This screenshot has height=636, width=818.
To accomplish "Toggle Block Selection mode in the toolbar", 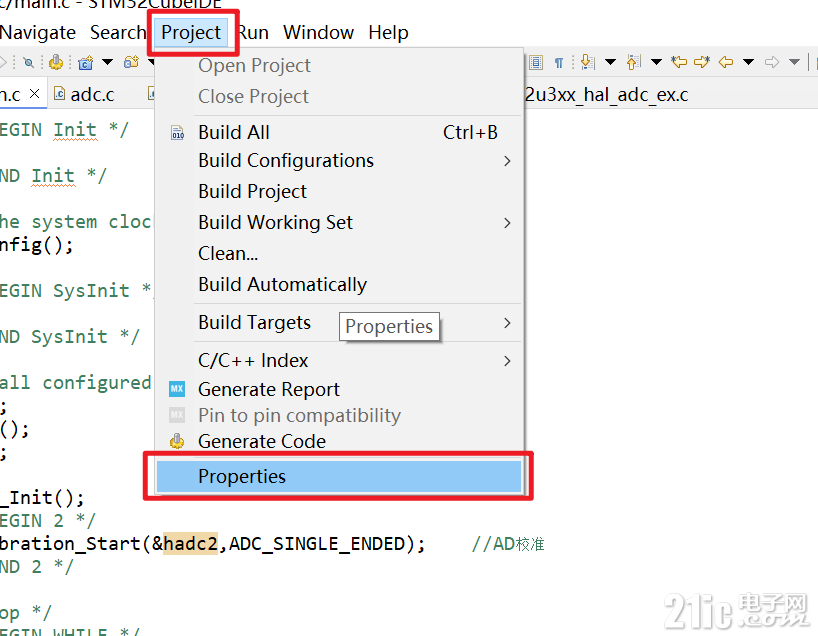I will coord(536,63).
